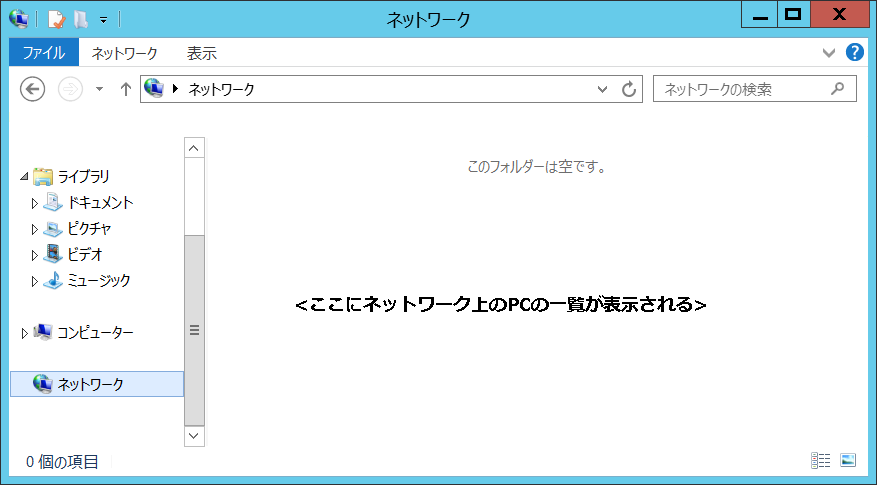Click the ネットワーク globe icon in navigation pane
Image resolution: width=877 pixels, height=485 pixels.
43,384
